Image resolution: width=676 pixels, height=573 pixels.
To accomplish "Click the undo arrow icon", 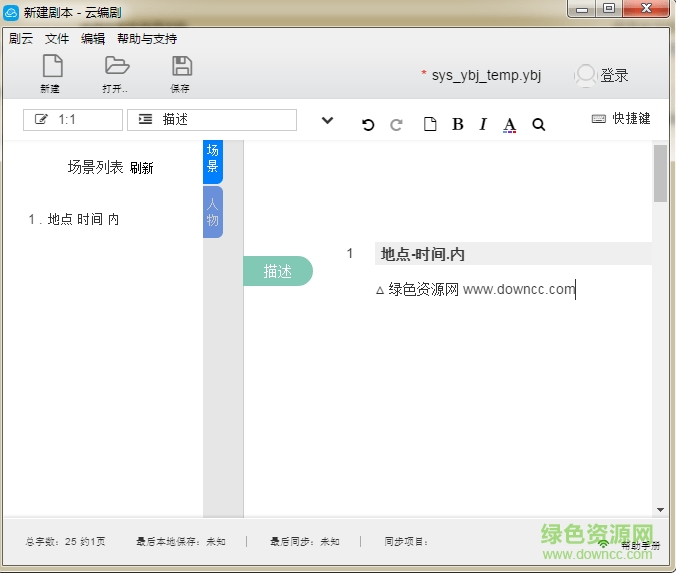I will click(368, 125).
